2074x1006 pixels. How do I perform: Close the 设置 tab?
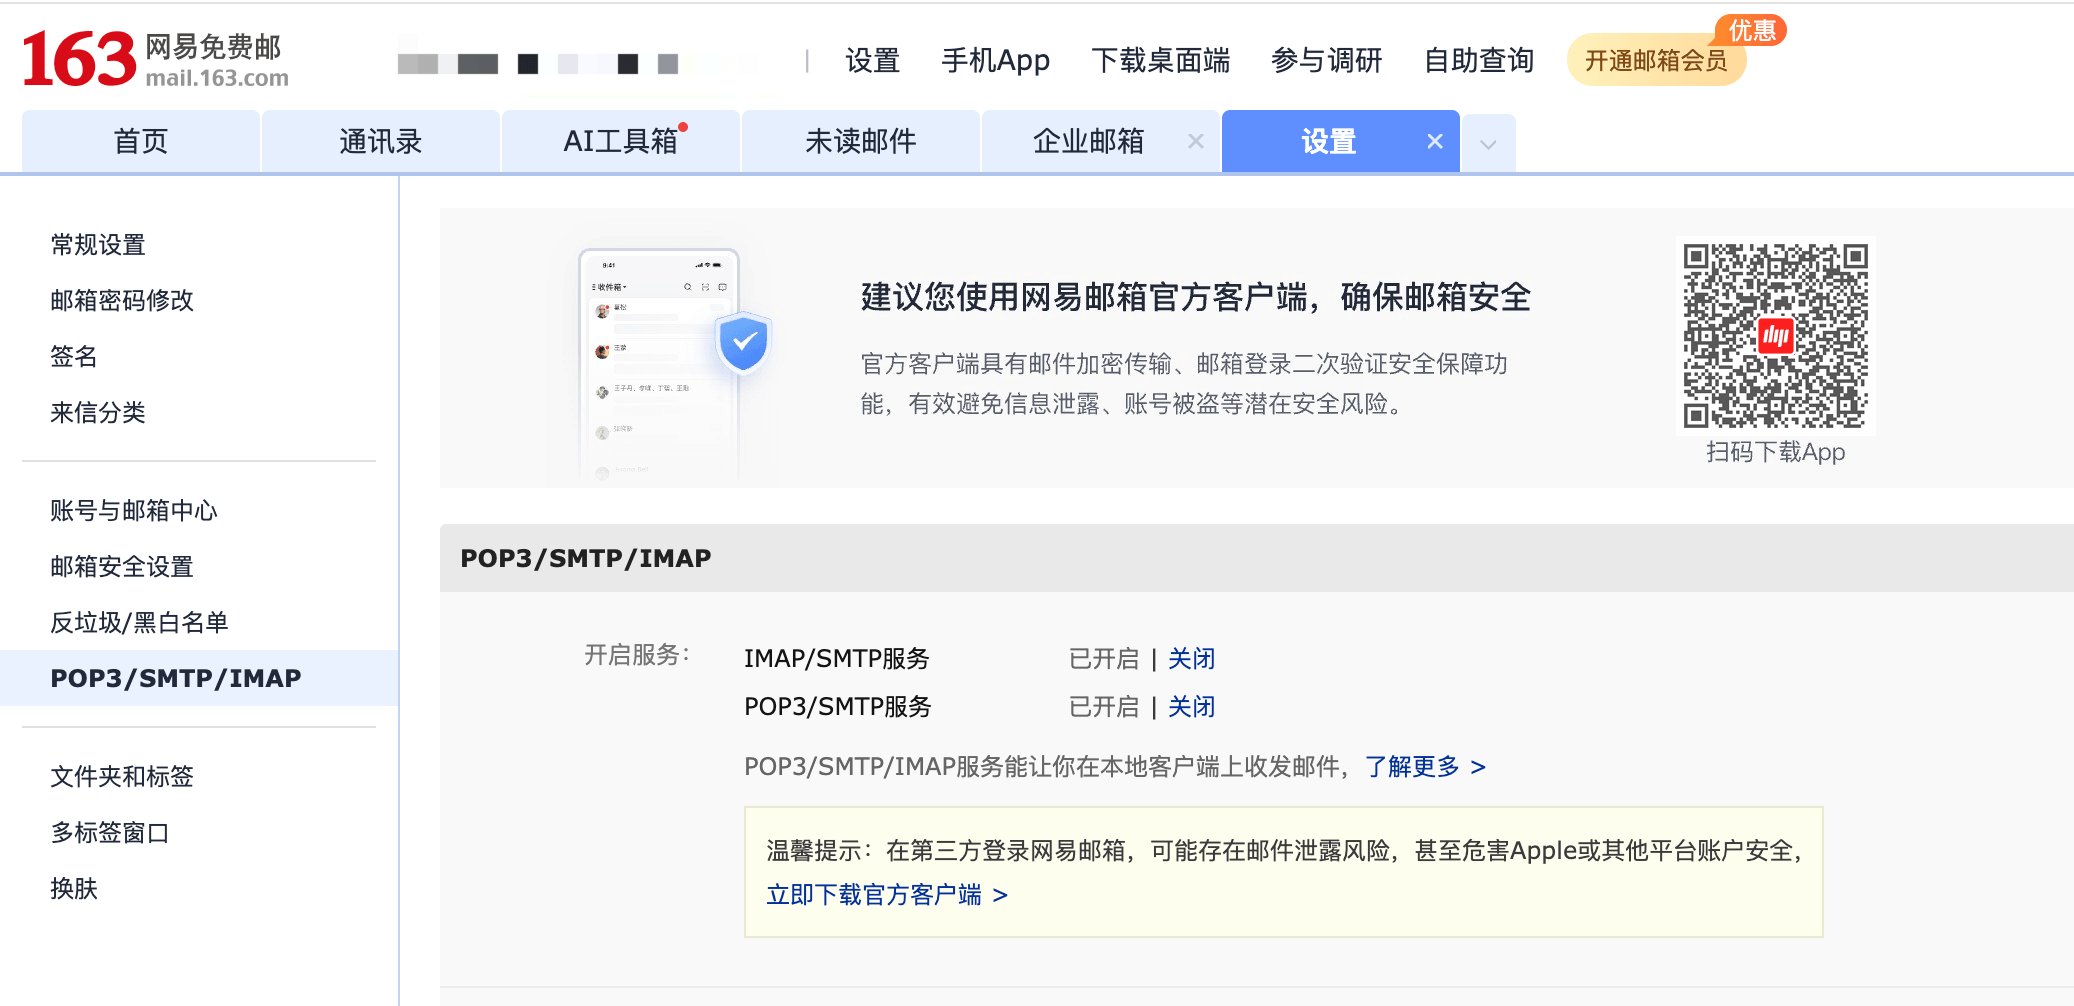(1435, 141)
